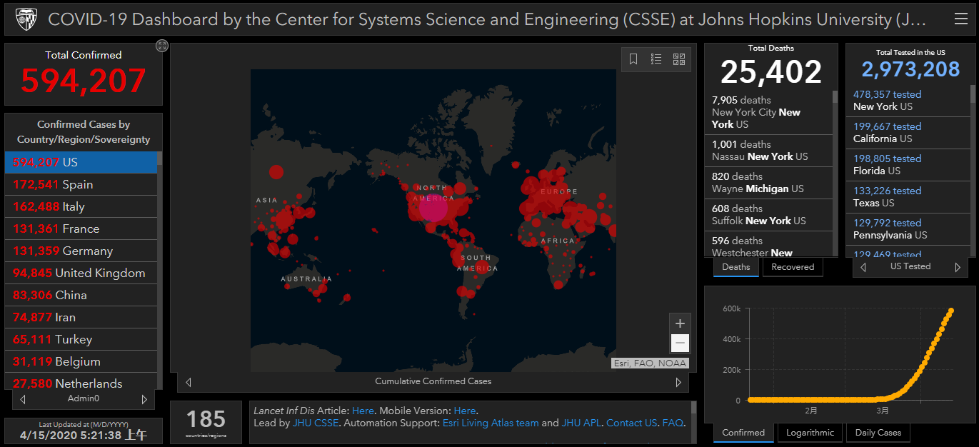
Task: Select Spain in the country list
Action: 80,185
